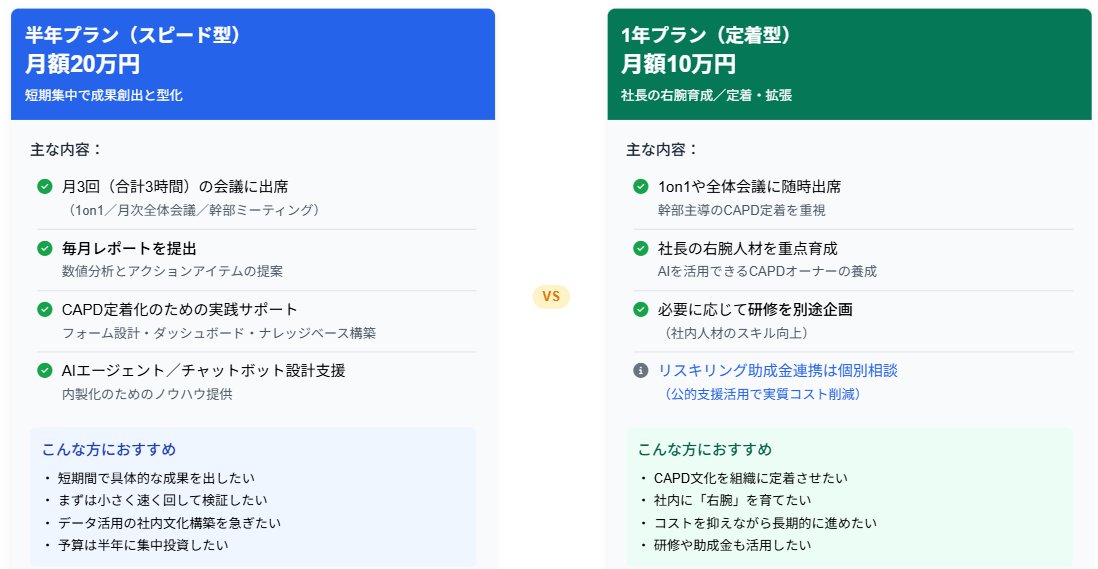Click green check icon next to 毎月レポートを提出
The image size is (1098, 569).
tap(44, 248)
